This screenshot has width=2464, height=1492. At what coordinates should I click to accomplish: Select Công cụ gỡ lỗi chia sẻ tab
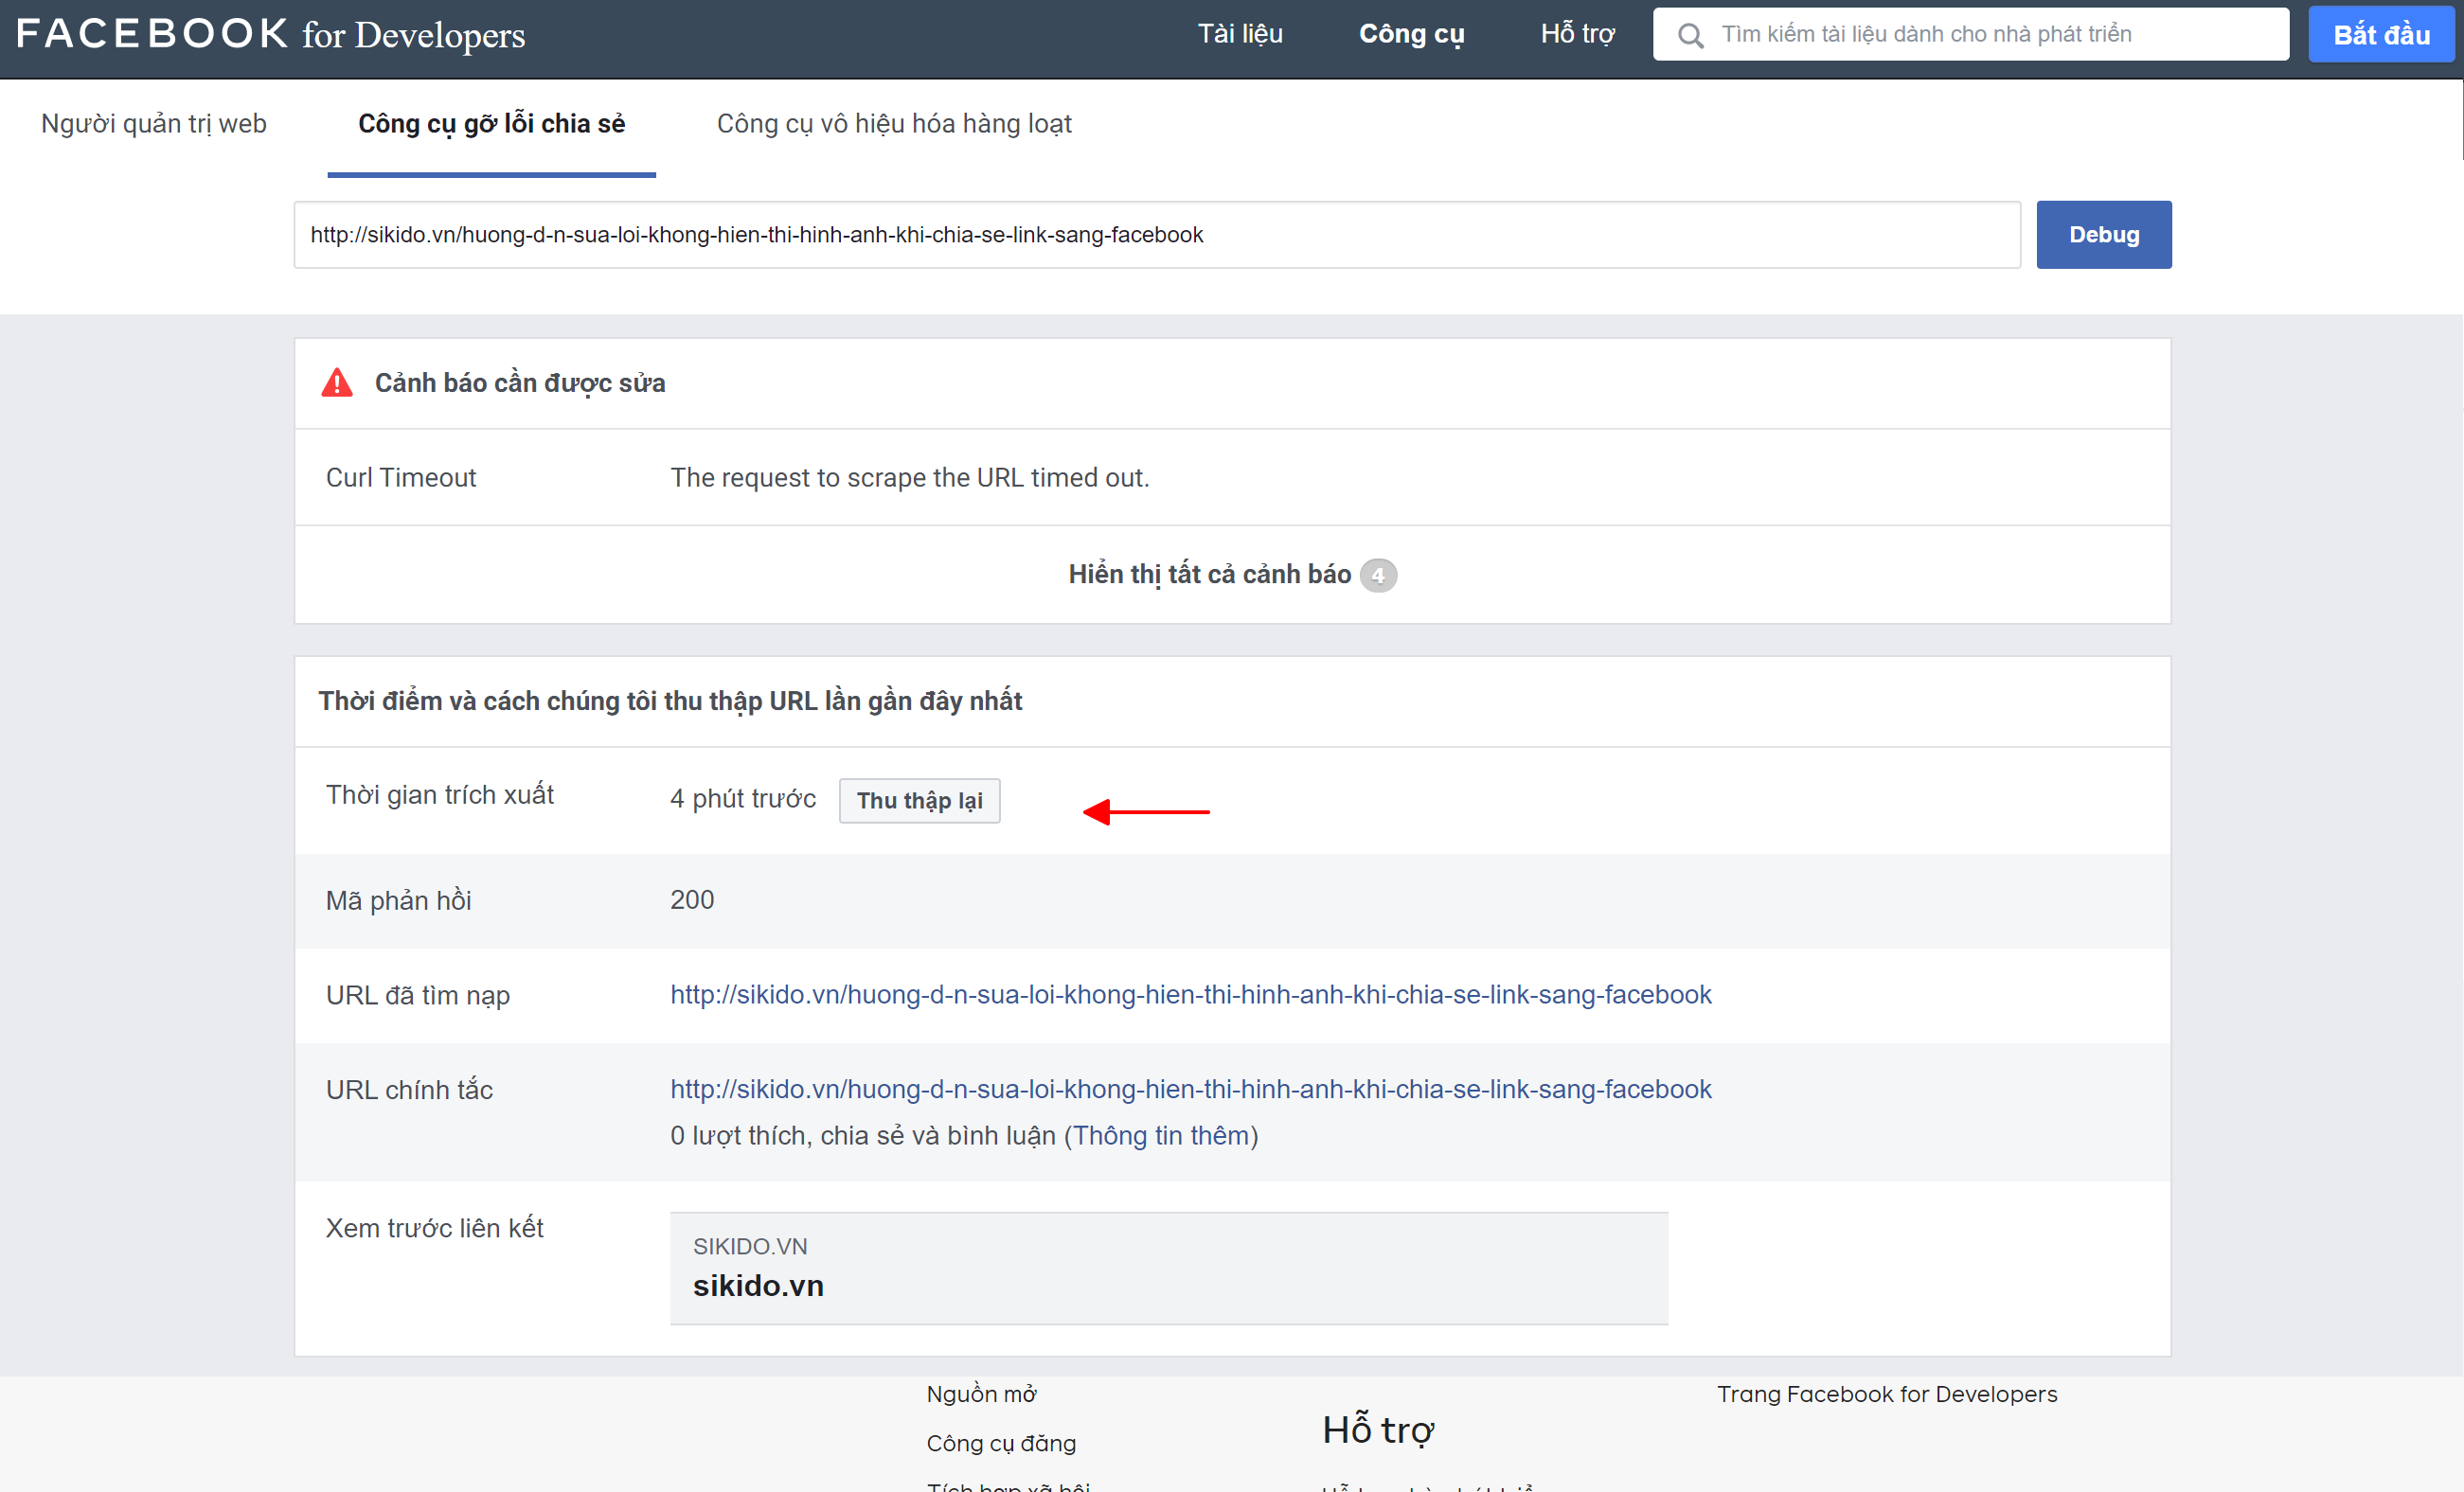click(491, 124)
